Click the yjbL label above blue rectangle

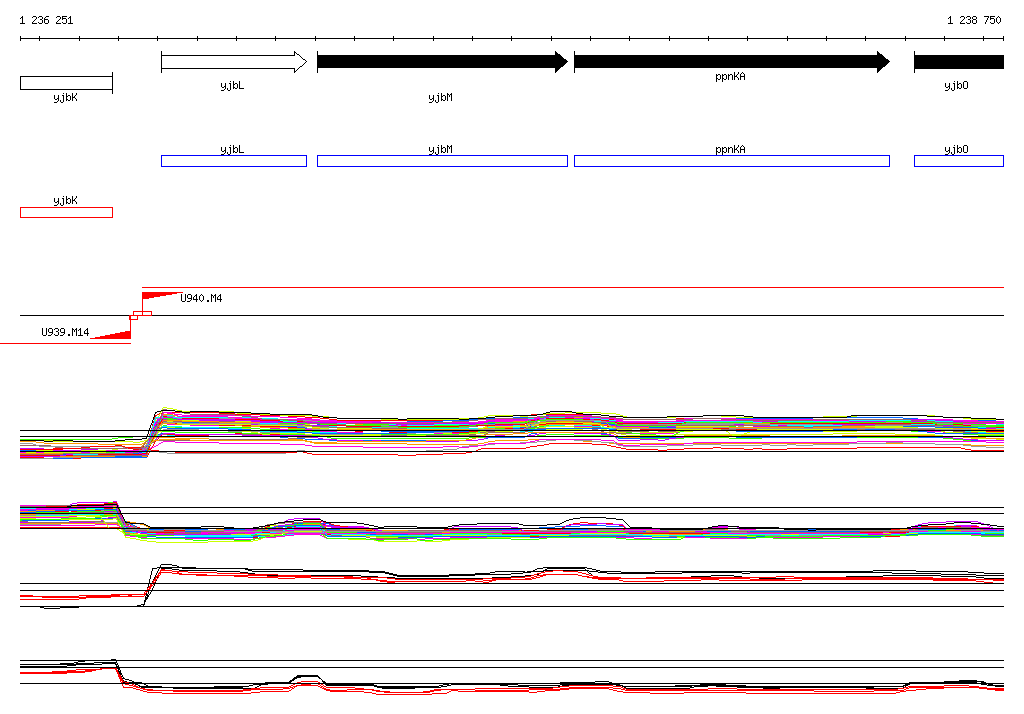pos(232,150)
